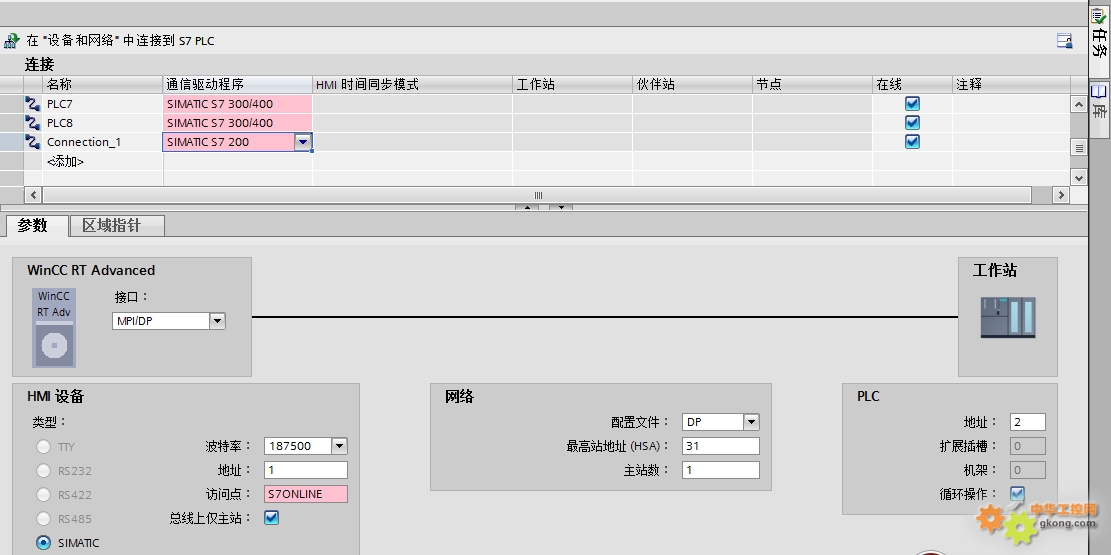The height and width of the screenshot is (555, 1111).
Task: Click the HMI address input field
Action: click(306, 470)
